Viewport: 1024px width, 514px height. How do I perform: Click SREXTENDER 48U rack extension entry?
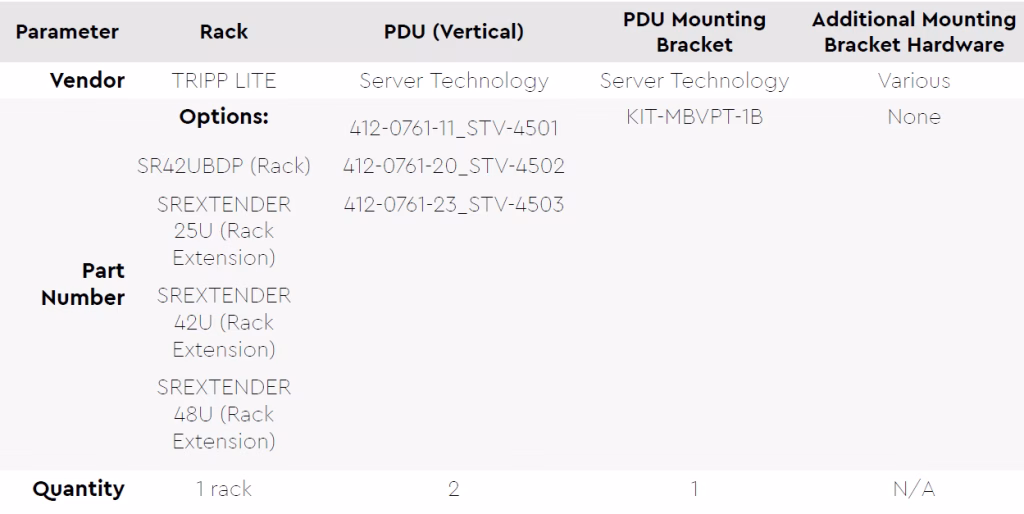point(224,414)
